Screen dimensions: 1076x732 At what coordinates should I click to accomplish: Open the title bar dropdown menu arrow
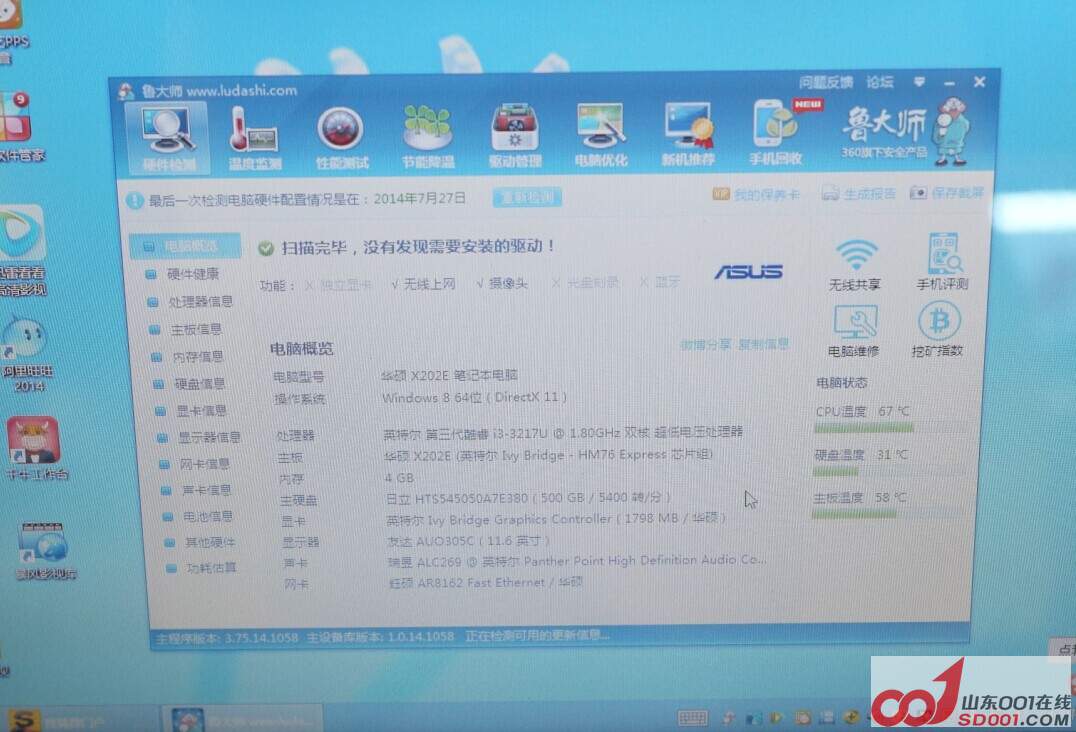pos(919,82)
